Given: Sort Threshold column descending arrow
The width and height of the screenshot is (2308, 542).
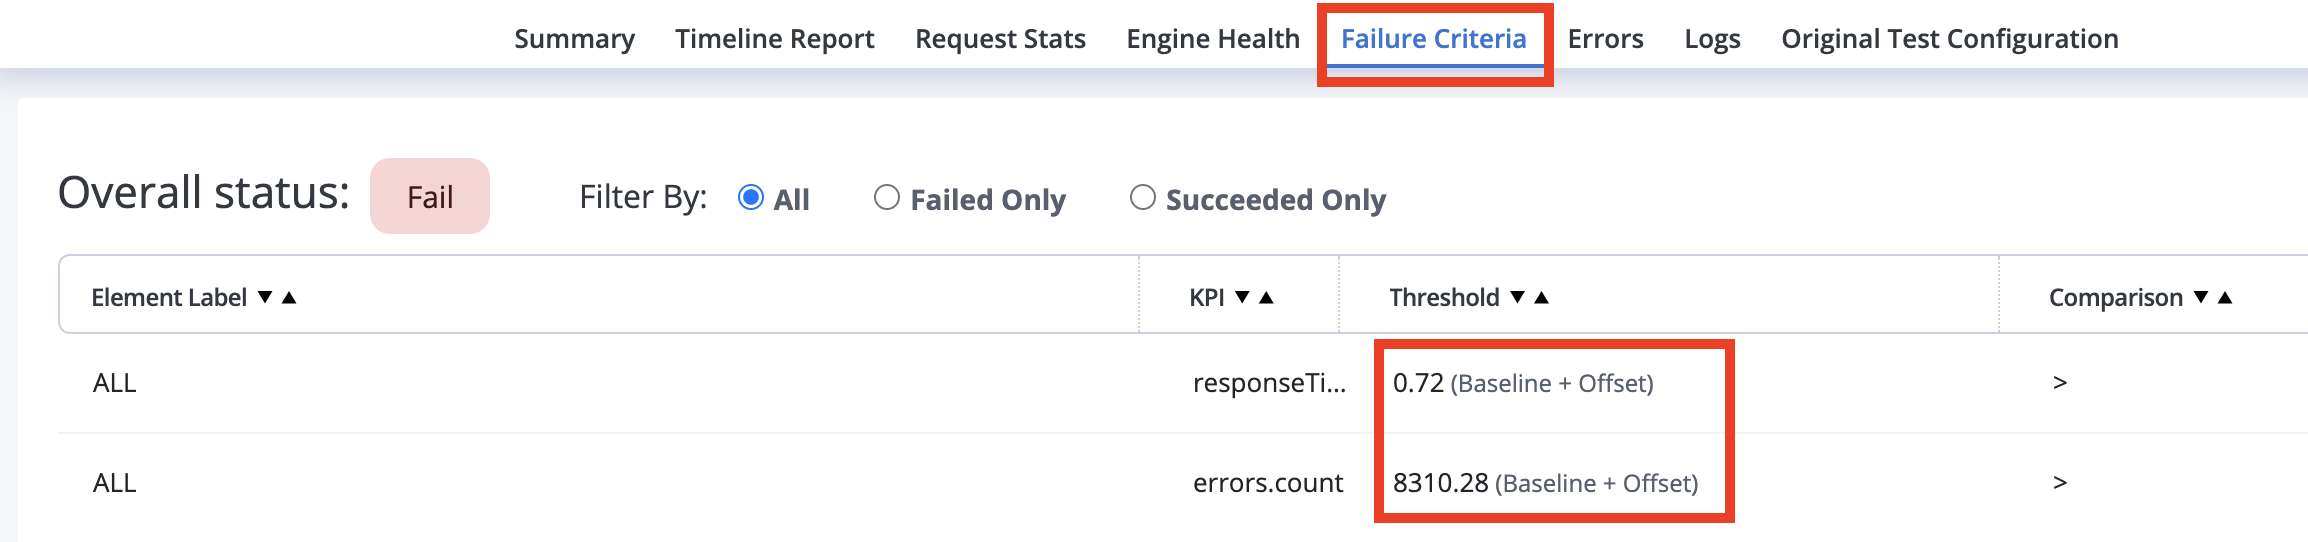Looking at the screenshot, I should click(x=1517, y=297).
